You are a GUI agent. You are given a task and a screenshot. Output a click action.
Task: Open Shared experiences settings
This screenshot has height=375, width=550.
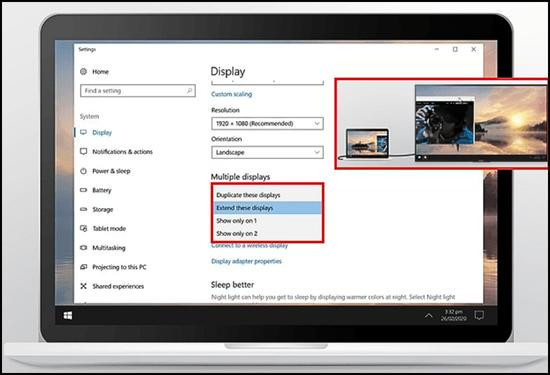pos(118,286)
